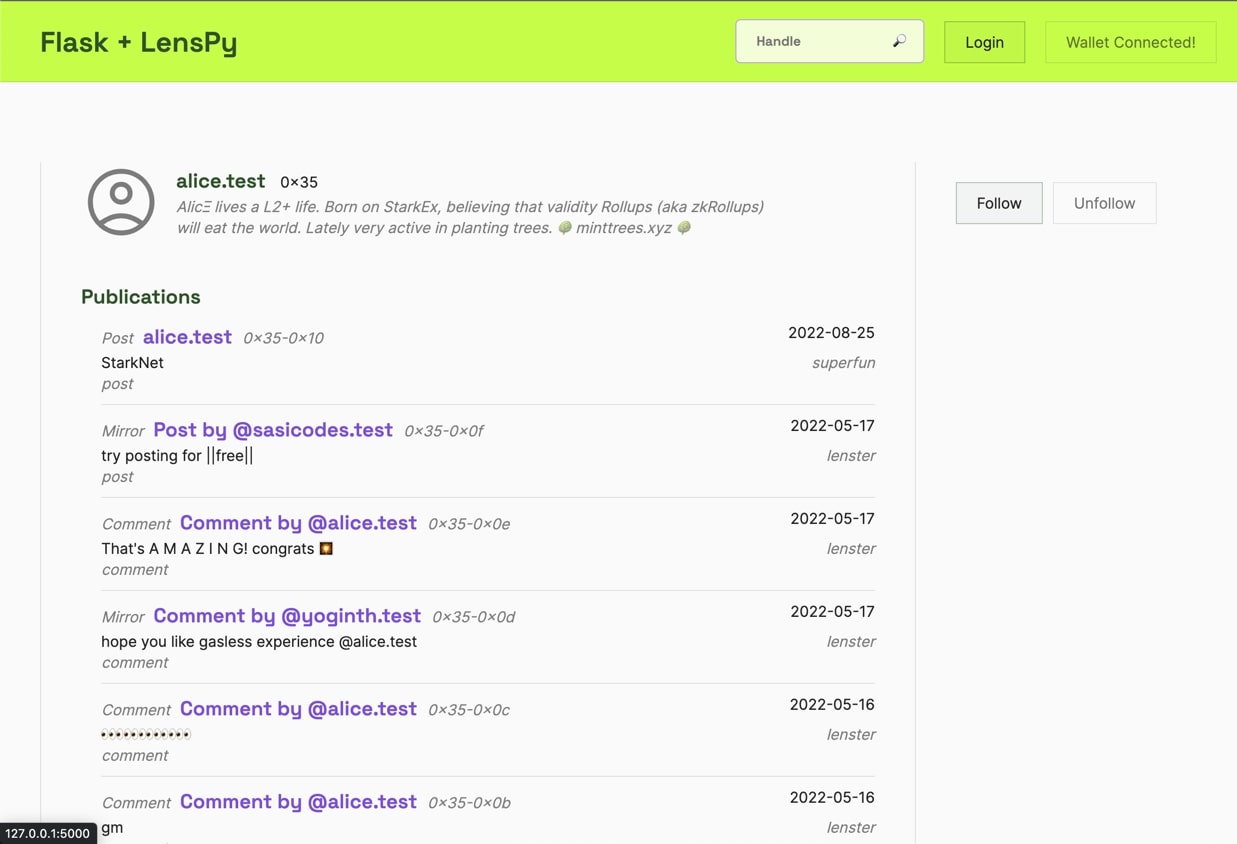Click the 'lenster' label on sasicodes mirror row
This screenshot has height=844, width=1237.
coord(851,456)
